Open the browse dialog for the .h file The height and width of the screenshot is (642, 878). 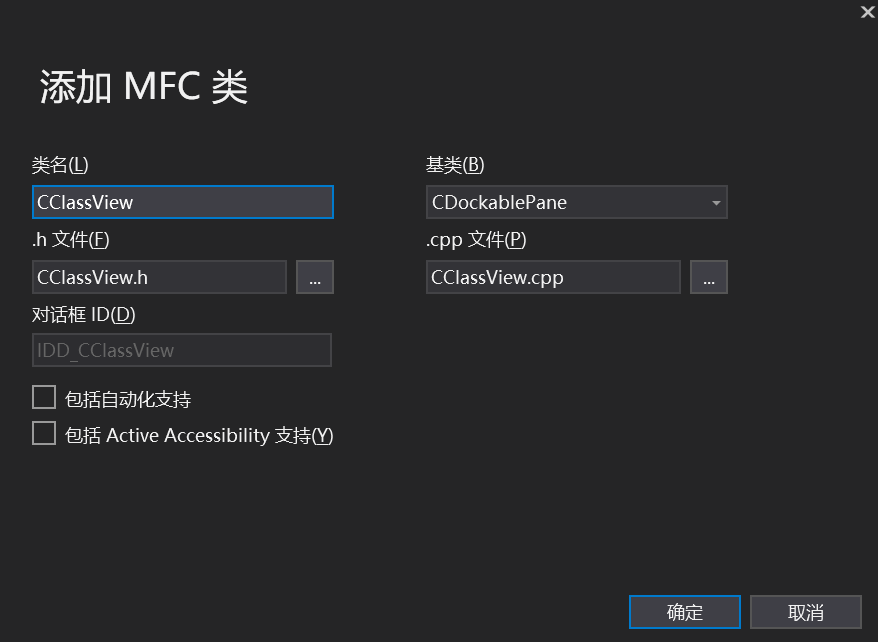coord(315,277)
